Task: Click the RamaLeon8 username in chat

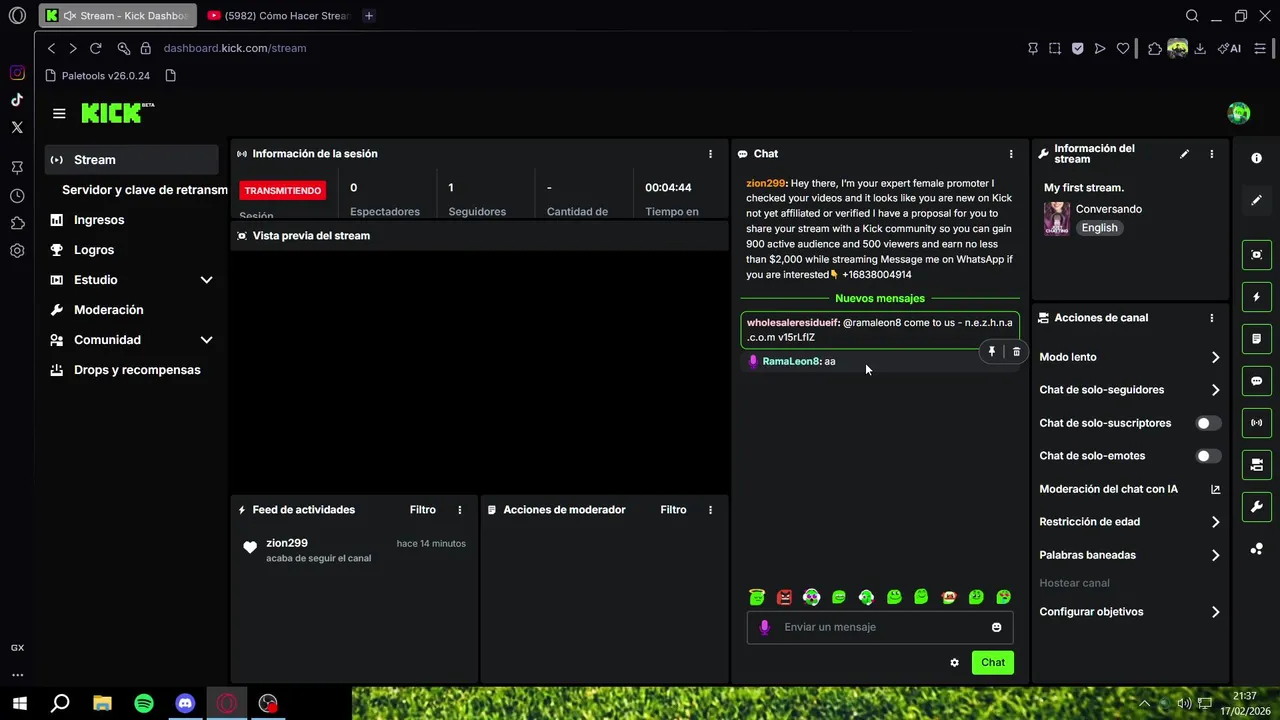Action: tap(790, 361)
